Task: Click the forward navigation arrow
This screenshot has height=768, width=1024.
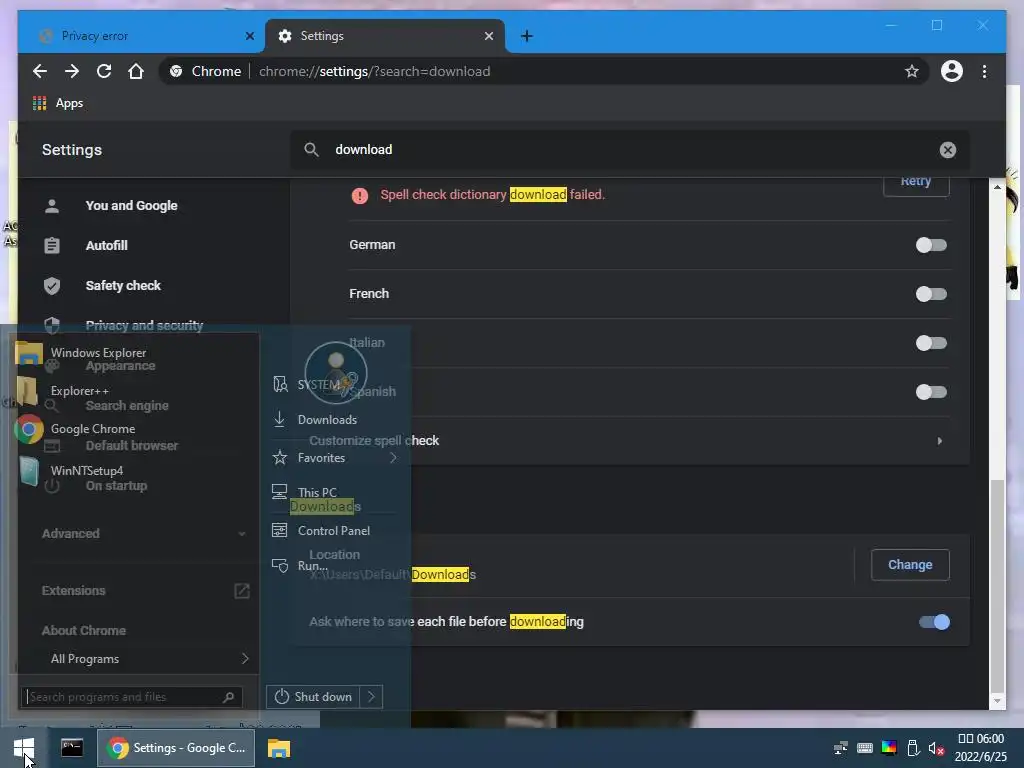Action: tap(72, 71)
